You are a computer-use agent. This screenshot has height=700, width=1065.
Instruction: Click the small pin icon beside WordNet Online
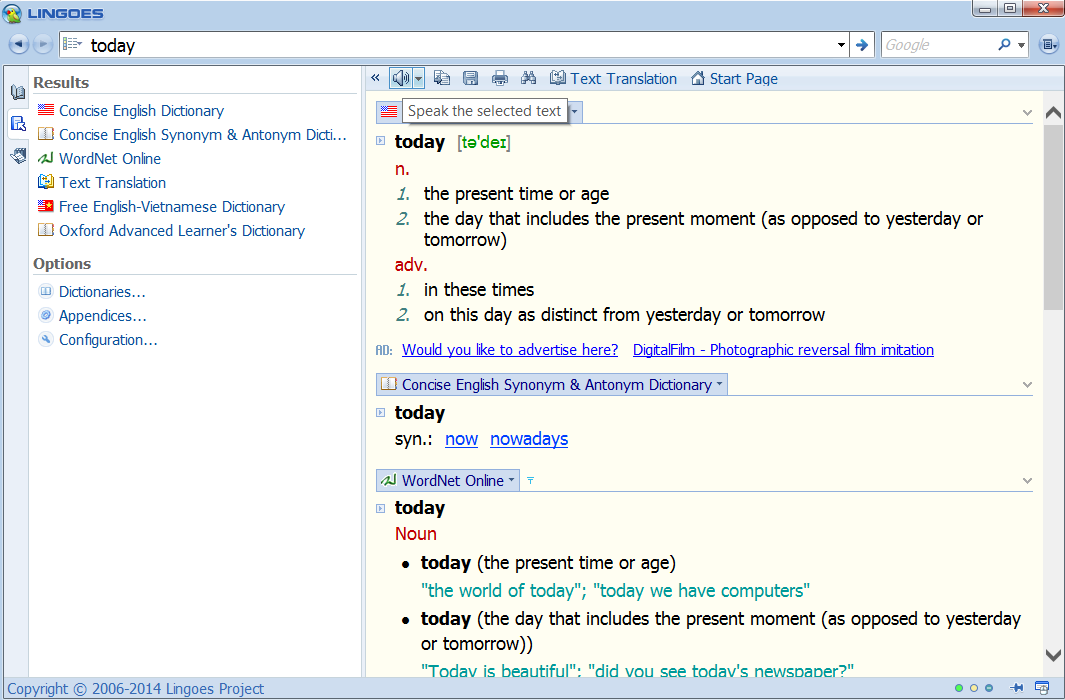[530, 480]
